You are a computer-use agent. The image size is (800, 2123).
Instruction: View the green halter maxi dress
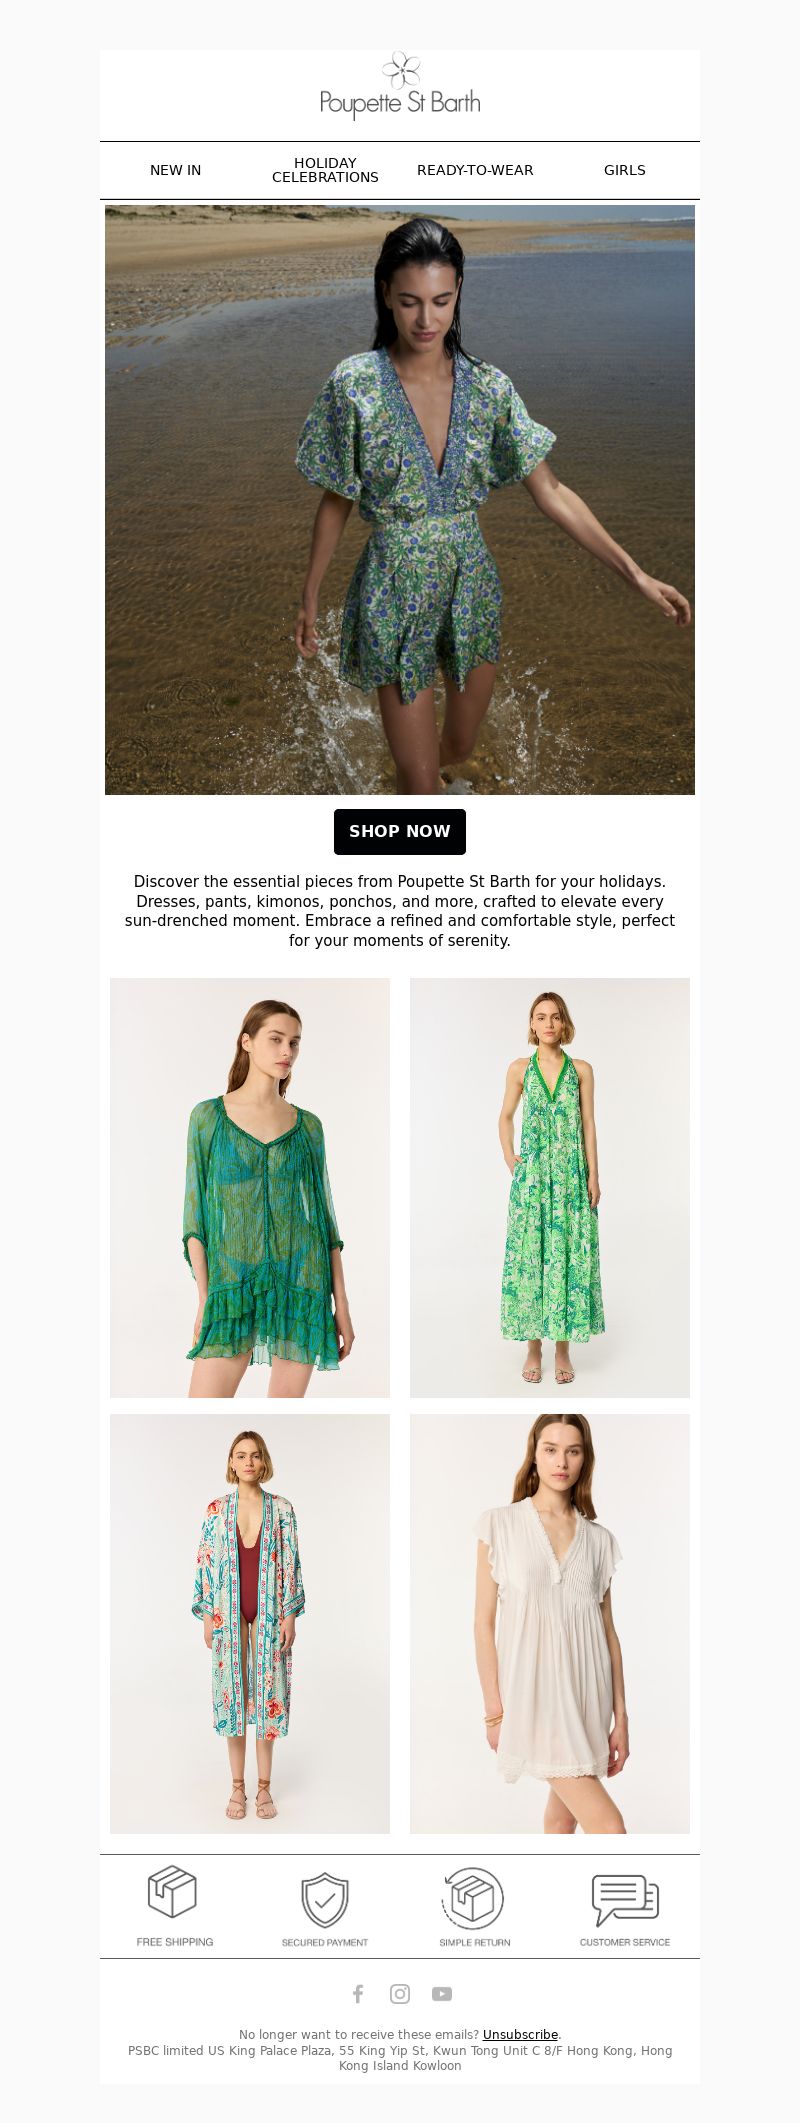pos(550,1188)
